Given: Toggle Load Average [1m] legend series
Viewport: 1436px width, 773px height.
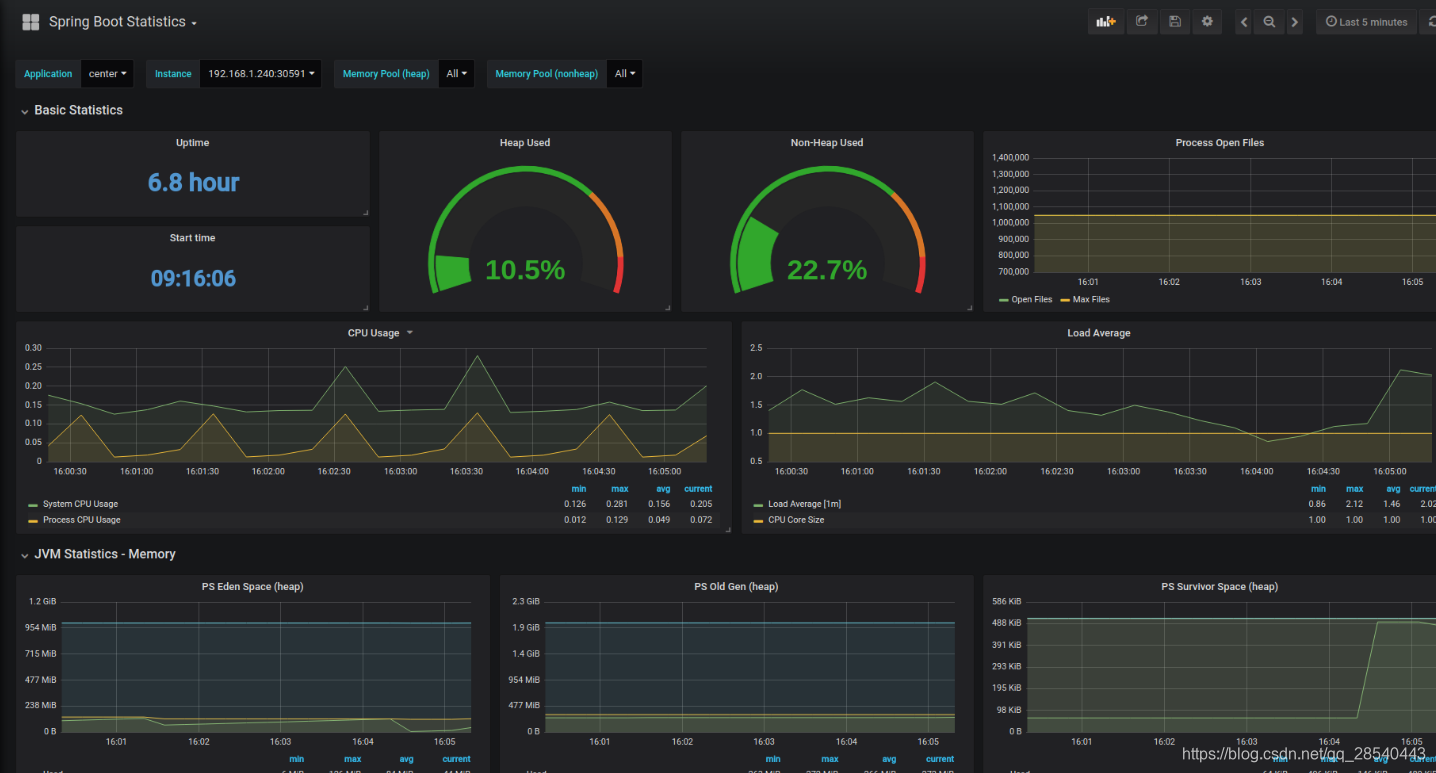Looking at the screenshot, I should click(x=804, y=504).
